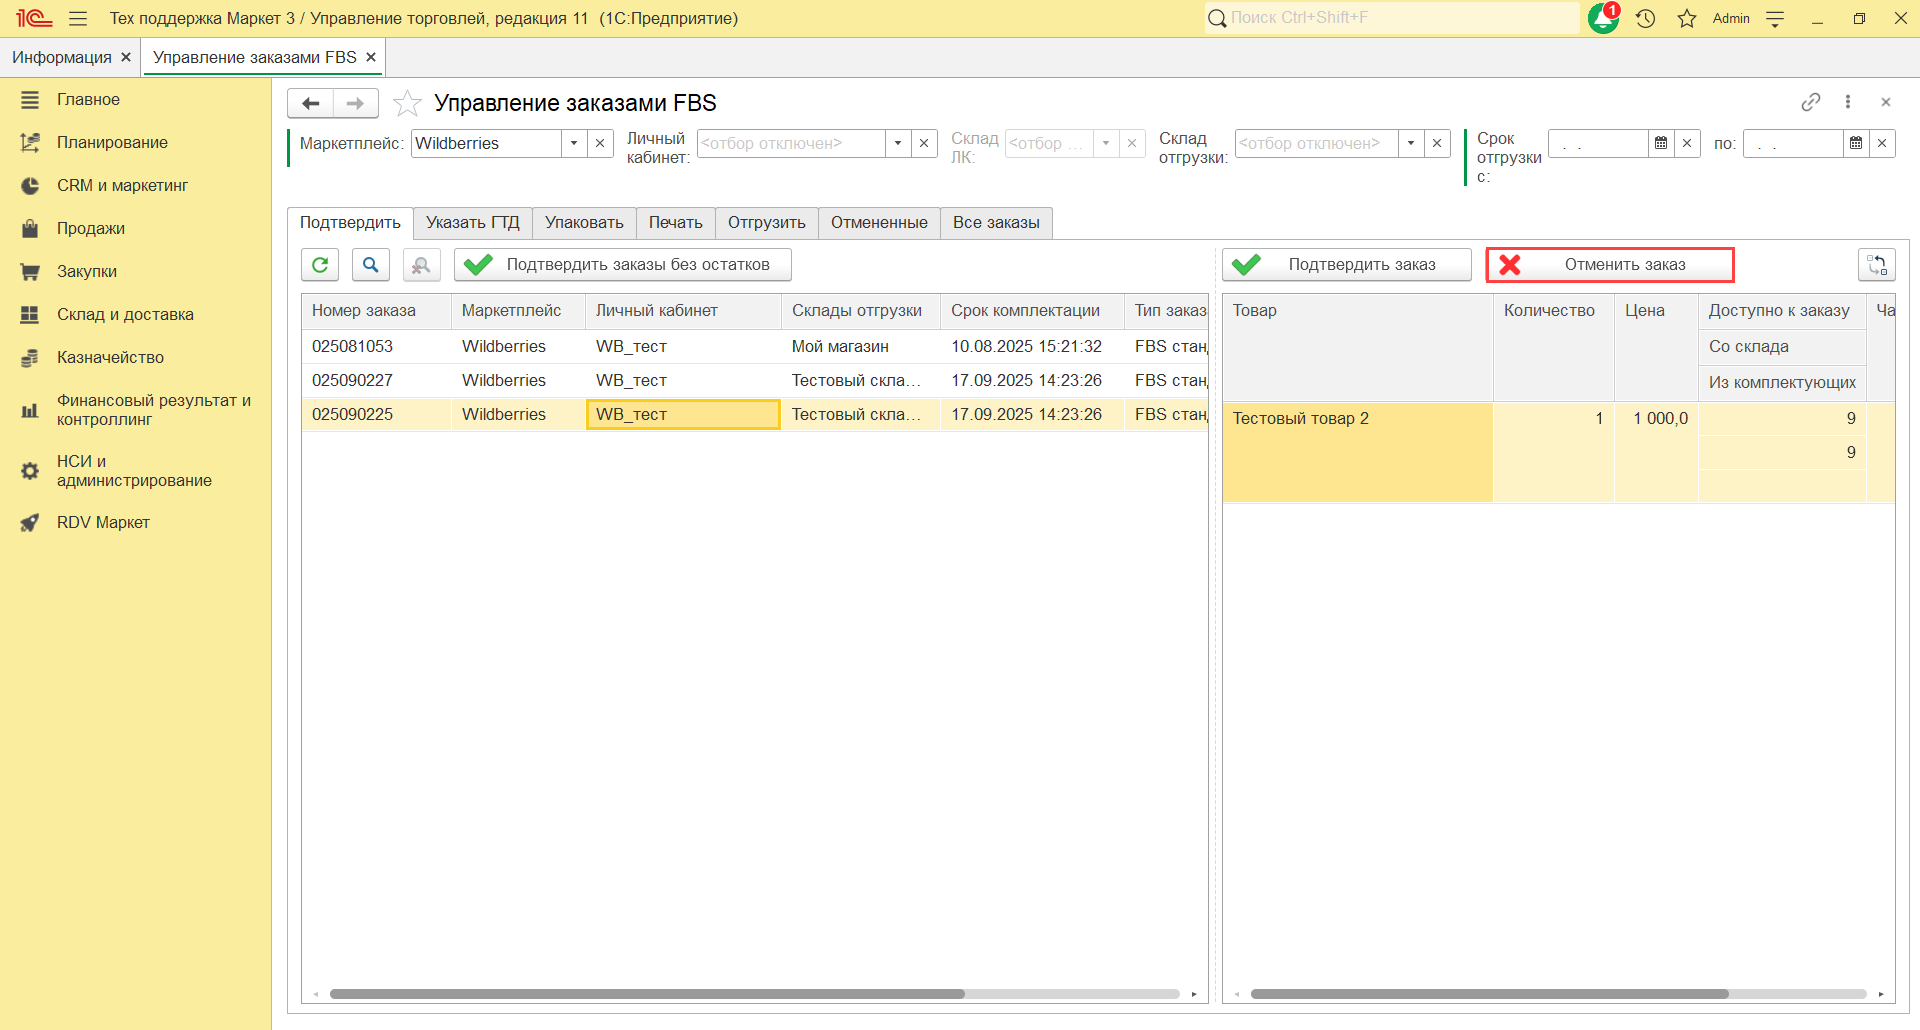Open notifications bell icon

pos(1603,19)
